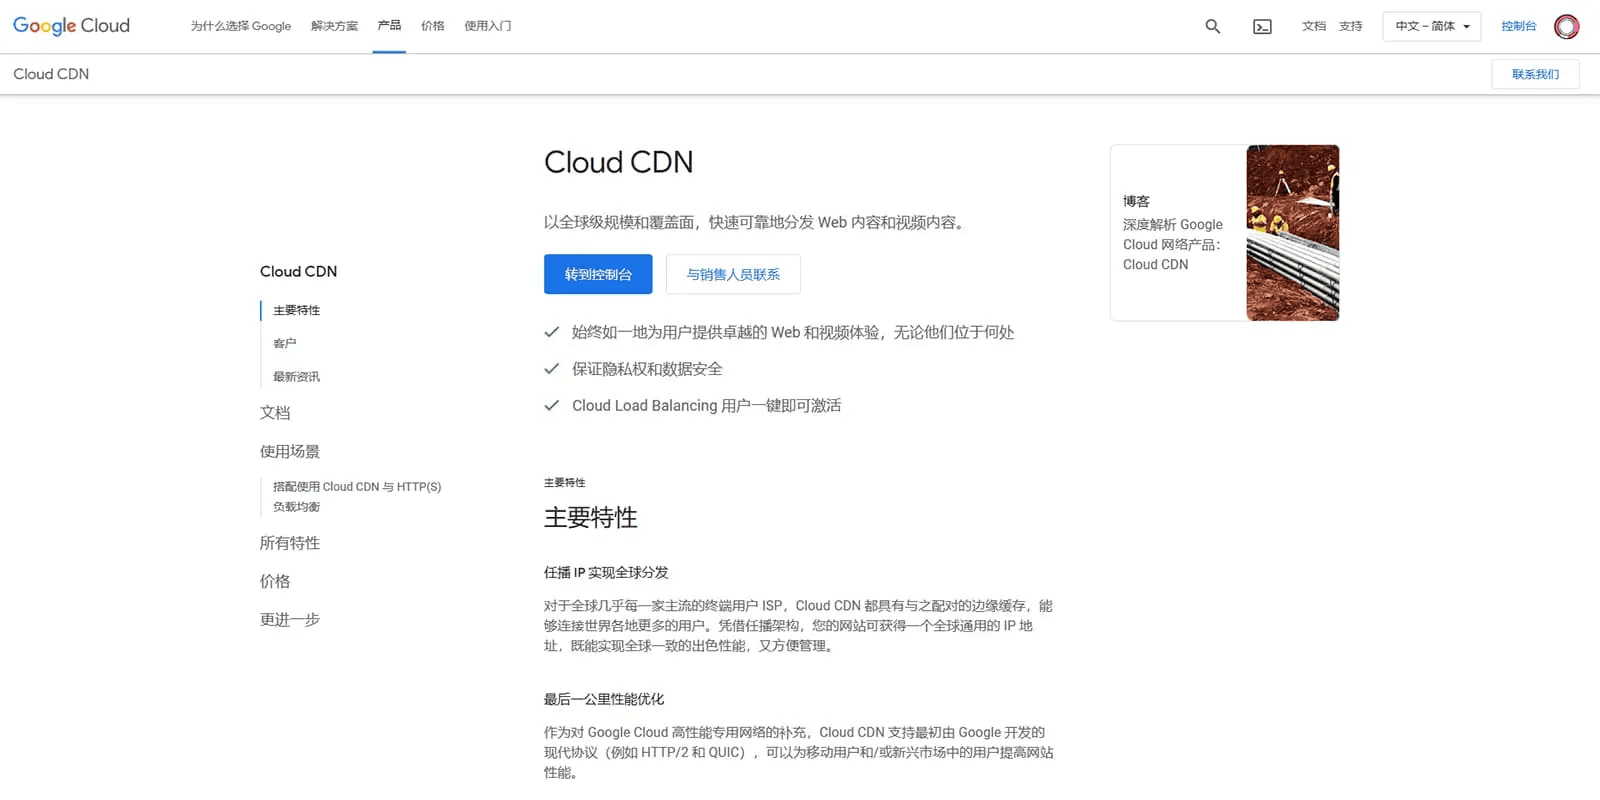This screenshot has width=1600, height=800.
Task: Open 价格 section in the sidebar
Action: click(x=275, y=581)
